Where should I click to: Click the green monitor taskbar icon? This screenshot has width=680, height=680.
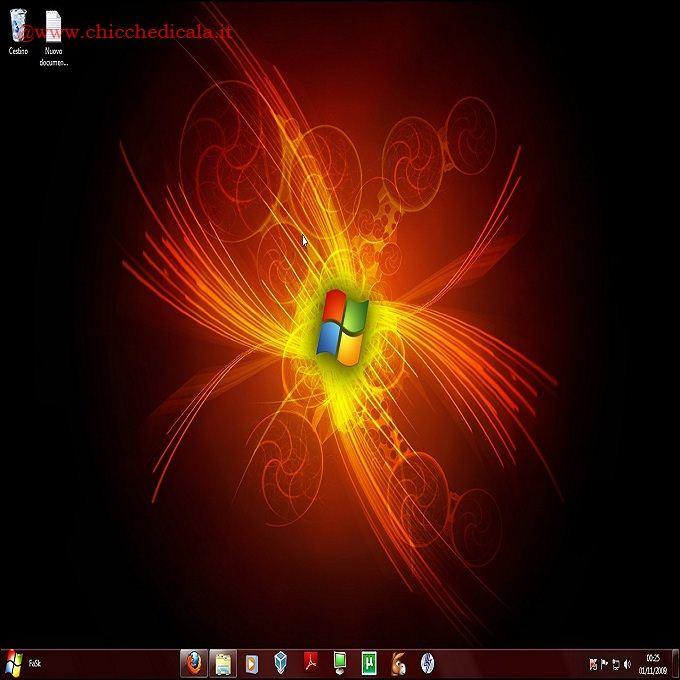(x=340, y=663)
